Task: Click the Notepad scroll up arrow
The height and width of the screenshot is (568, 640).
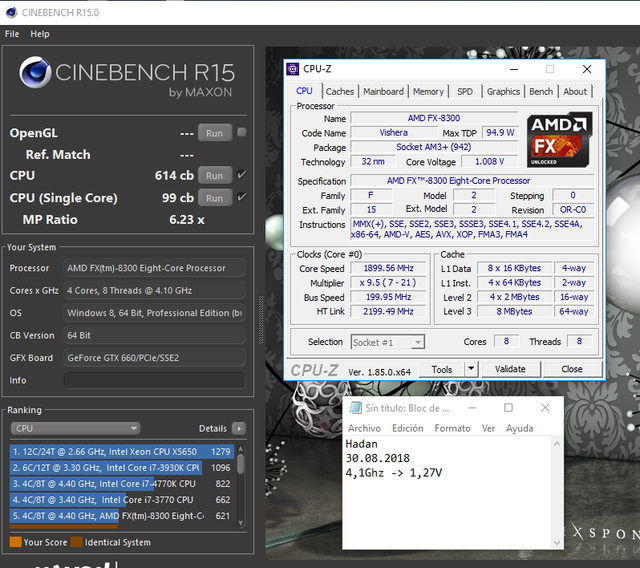Action: 557,444
